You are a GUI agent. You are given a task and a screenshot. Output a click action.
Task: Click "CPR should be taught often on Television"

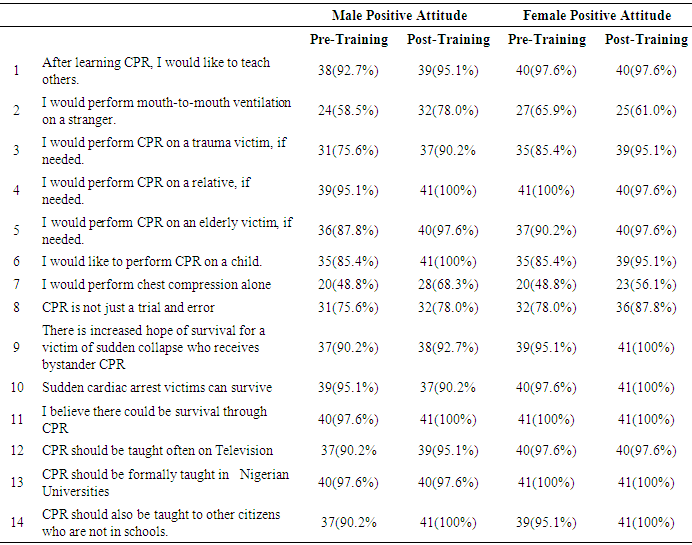[x=157, y=451]
